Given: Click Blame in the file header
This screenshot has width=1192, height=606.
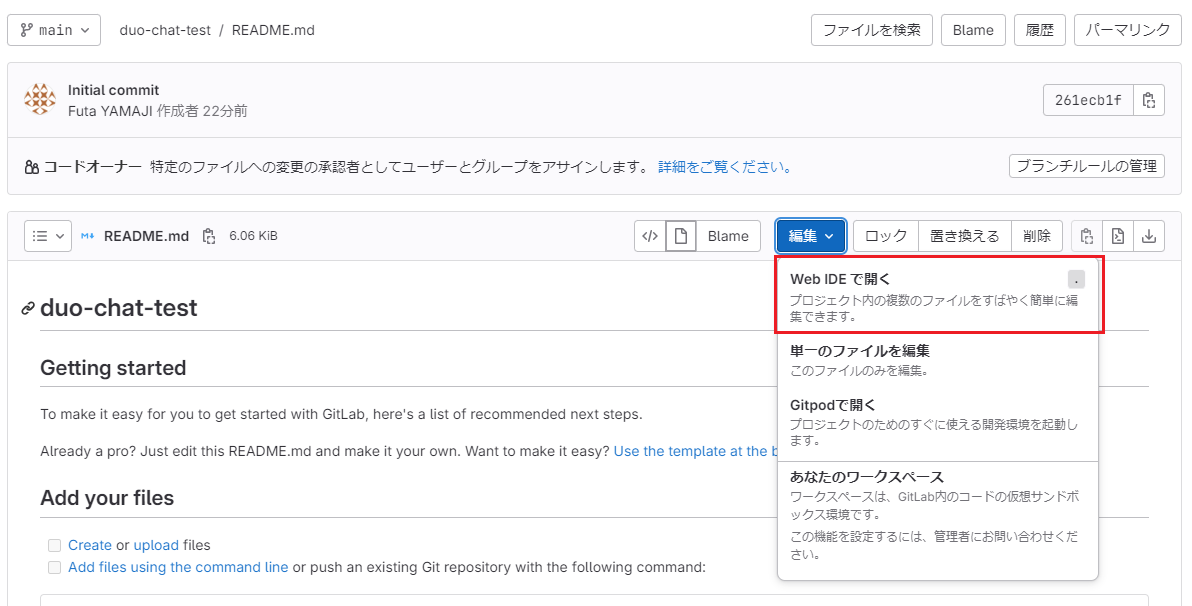Looking at the screenshot, I should pyautogui.click(x=728, y=236).
